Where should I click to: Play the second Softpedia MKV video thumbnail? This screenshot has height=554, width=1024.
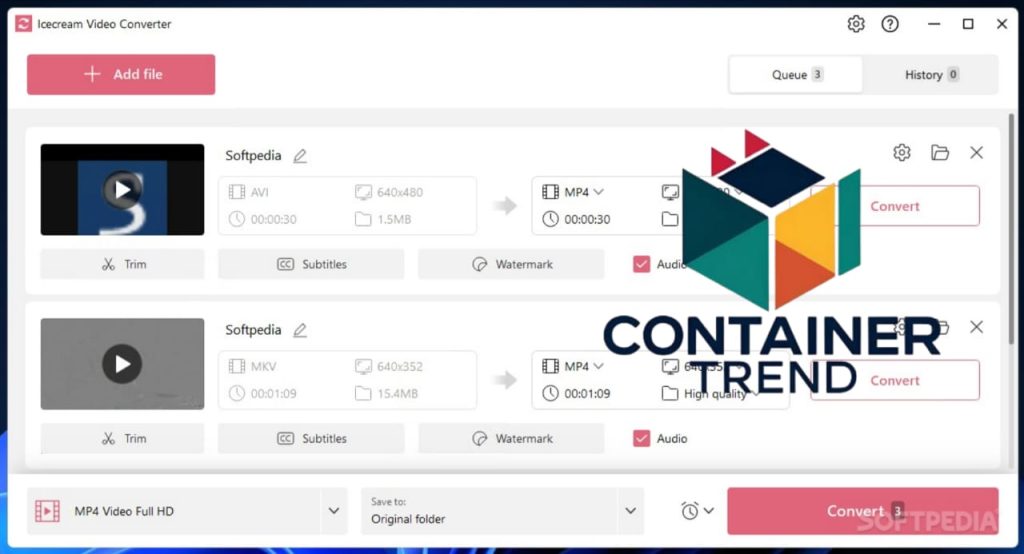click(x=122, y=364)
